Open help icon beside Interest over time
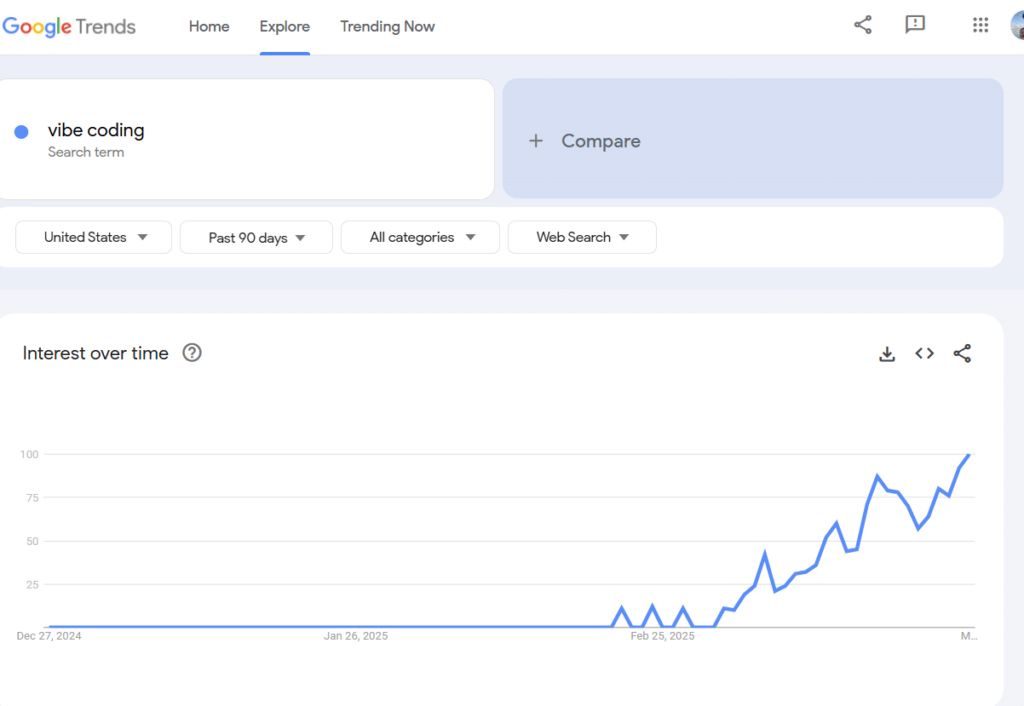The image size is (1024, 706). (x=192, y=353)
